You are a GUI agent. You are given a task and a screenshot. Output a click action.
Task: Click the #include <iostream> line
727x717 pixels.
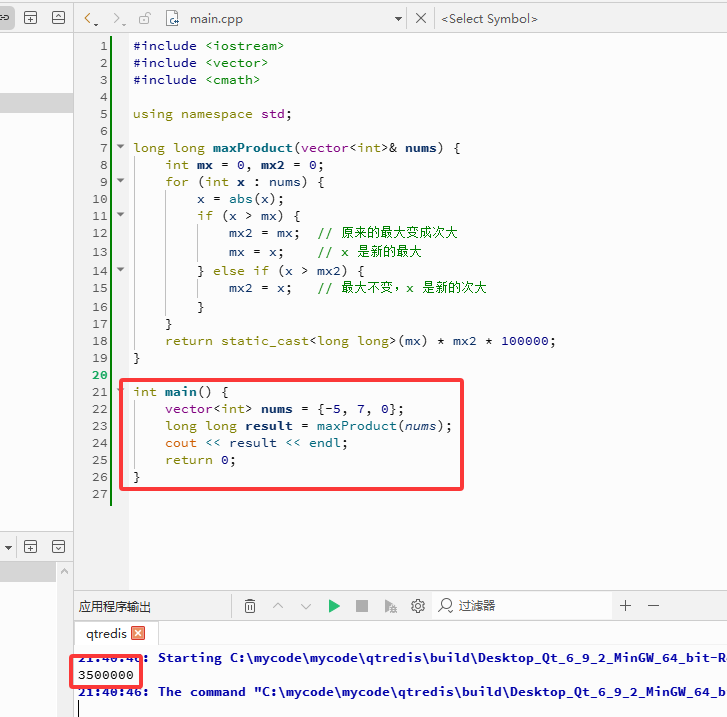[208, 46]
